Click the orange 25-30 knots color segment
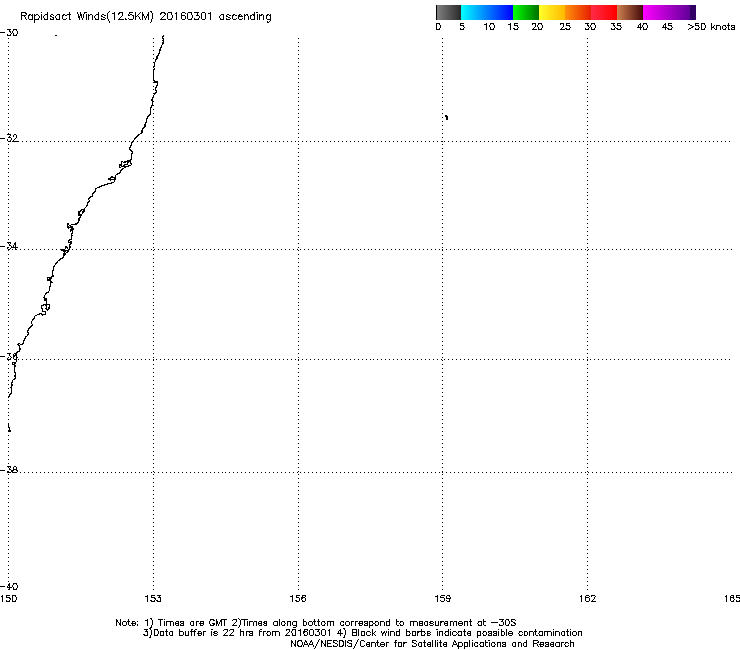This screenshot has height=650, width=740. click(578, 12)
